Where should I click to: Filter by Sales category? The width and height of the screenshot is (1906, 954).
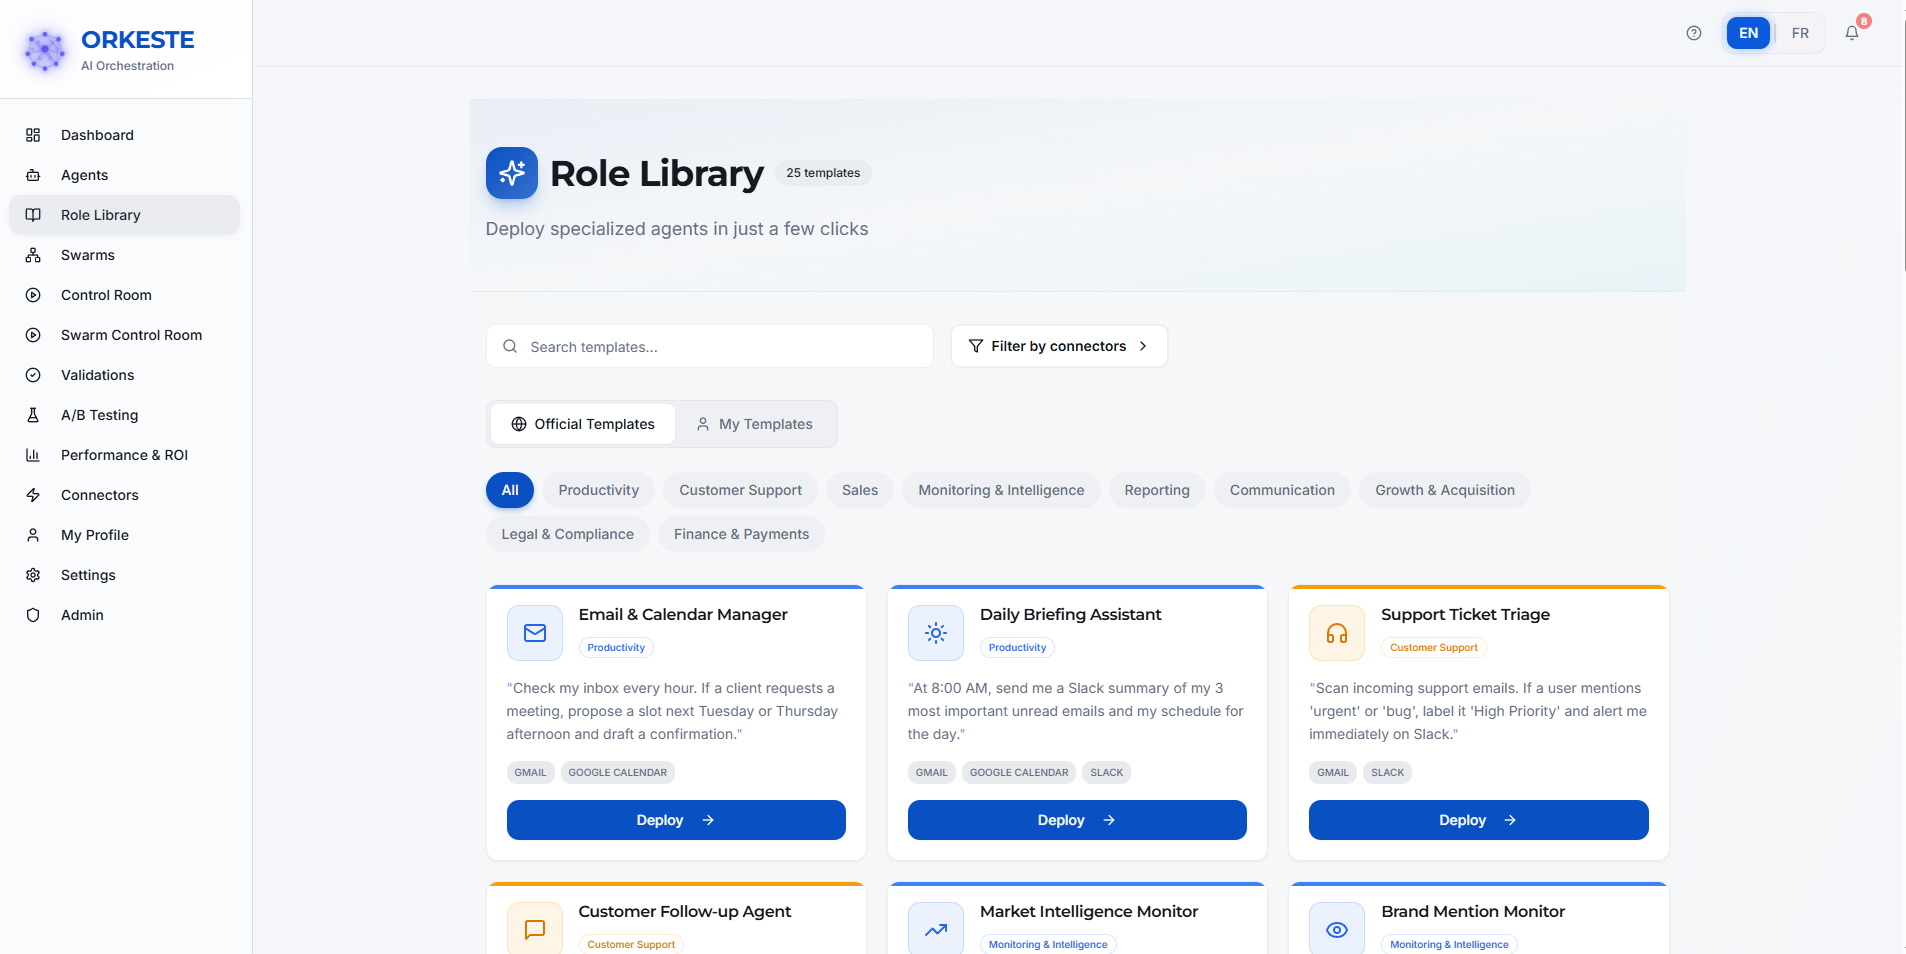pyautogui.click(x=860, y=490)
